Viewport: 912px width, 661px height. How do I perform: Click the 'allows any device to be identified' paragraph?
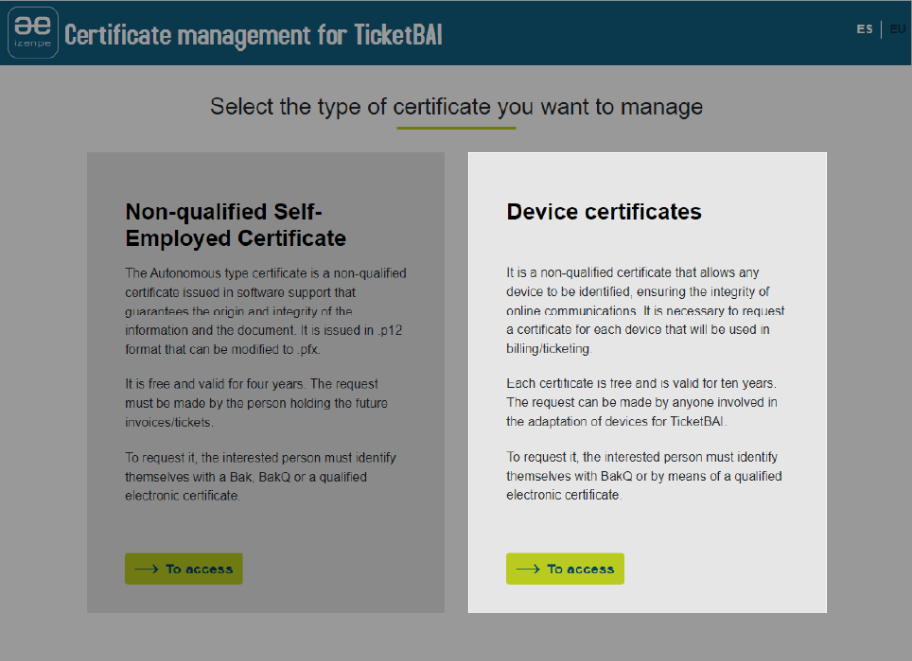pos(638,310)
